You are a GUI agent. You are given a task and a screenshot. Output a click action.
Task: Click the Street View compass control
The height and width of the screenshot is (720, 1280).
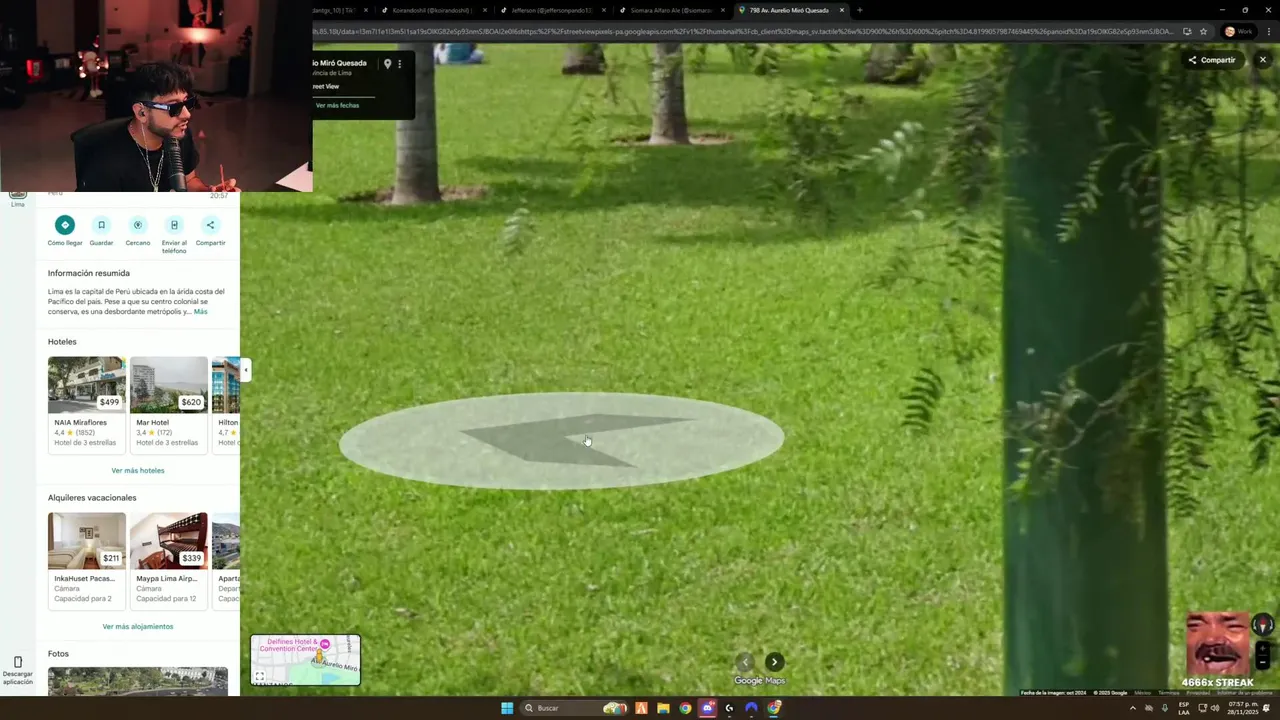click(x=1263, y=625)
